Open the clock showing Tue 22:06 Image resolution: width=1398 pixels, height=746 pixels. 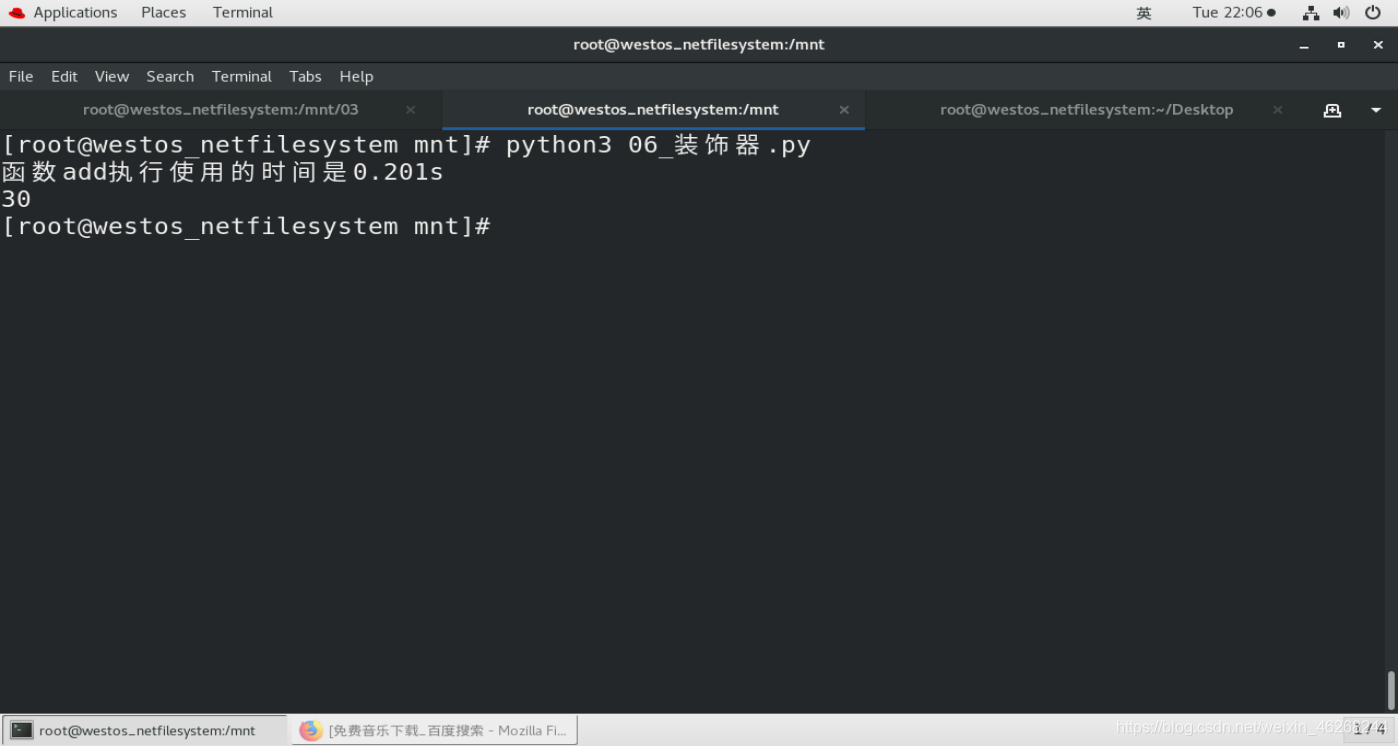coord(1233,12)
